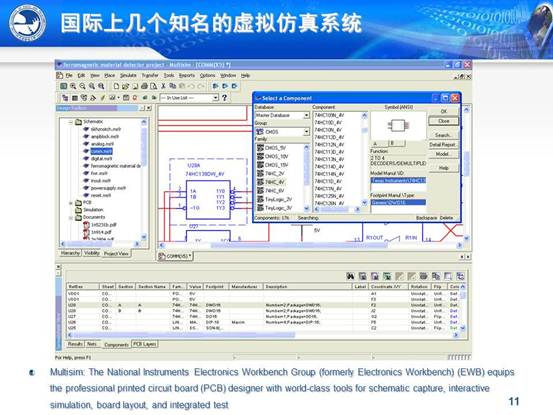Toggle the Design Toolbox icon in second toolbar
Image resolution: width=553 pixels, height=415 pixels.
click(x=65, y=98)
